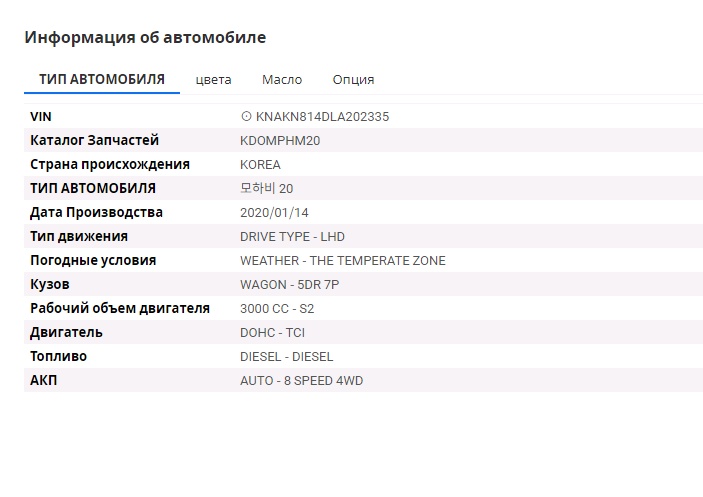
Task: Click the DOHC - TCI engine value
Action: [273, 333]
